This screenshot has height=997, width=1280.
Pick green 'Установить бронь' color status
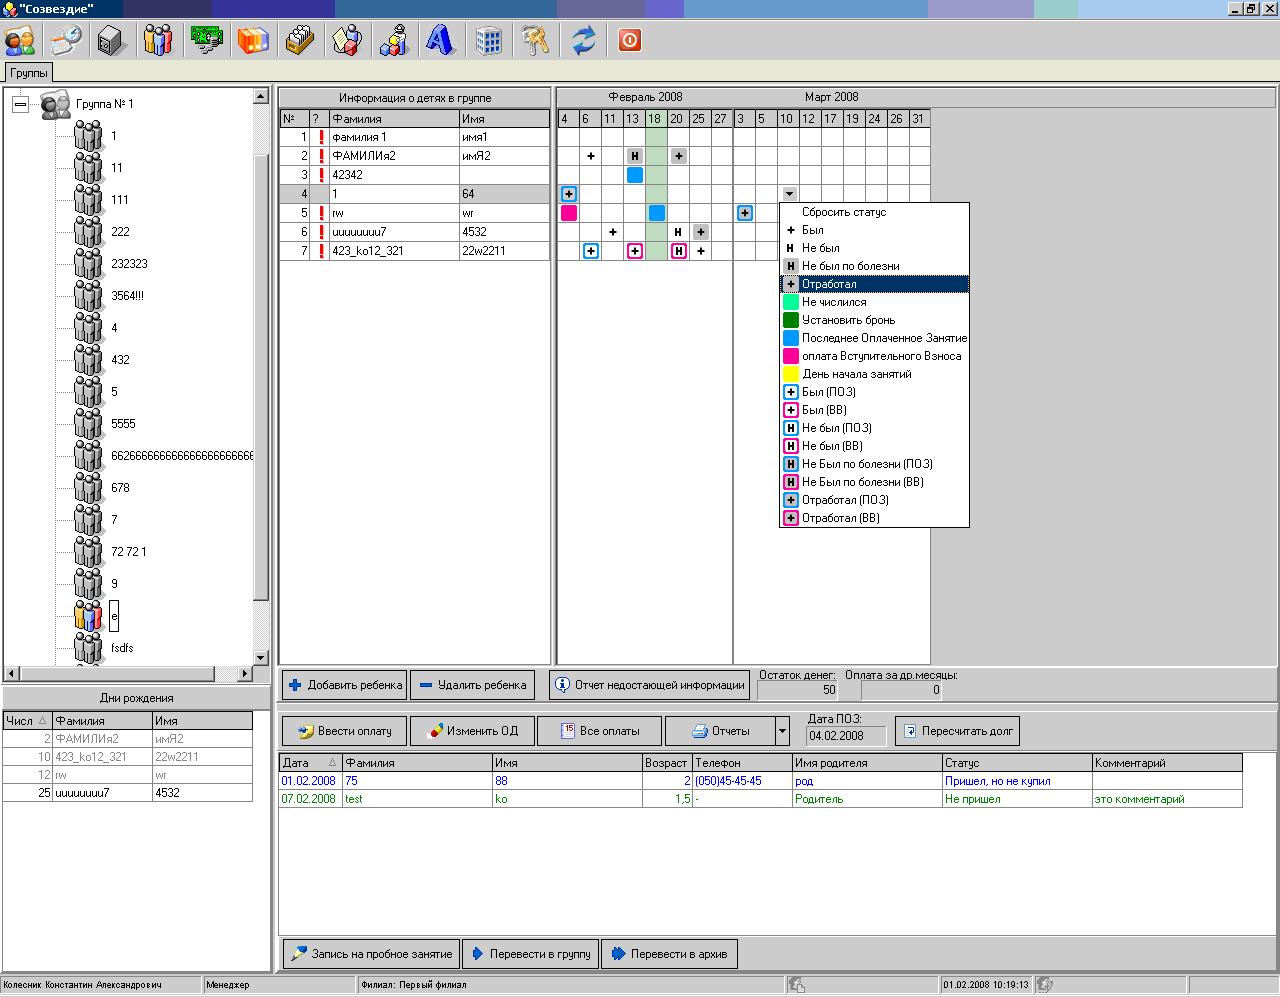click(848, 320)
